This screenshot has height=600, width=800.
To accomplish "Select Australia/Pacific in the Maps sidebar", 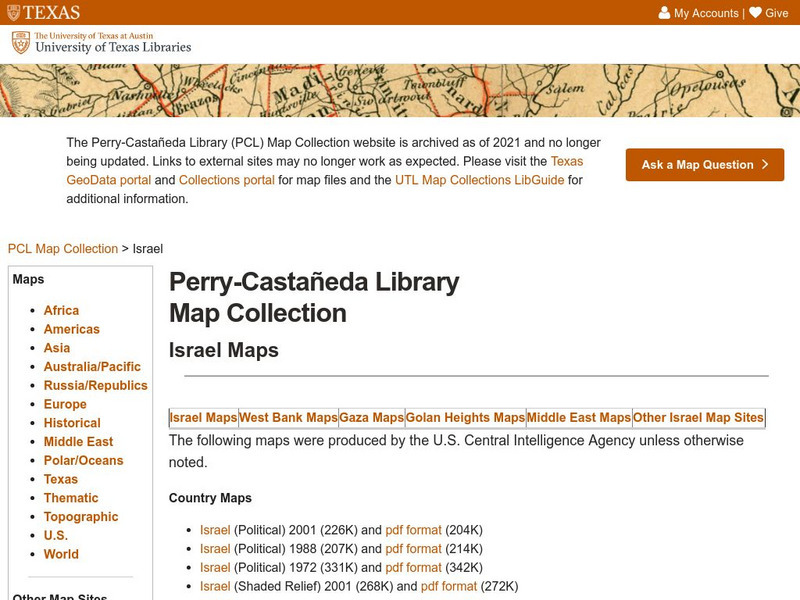I will [x=92, y=367].
